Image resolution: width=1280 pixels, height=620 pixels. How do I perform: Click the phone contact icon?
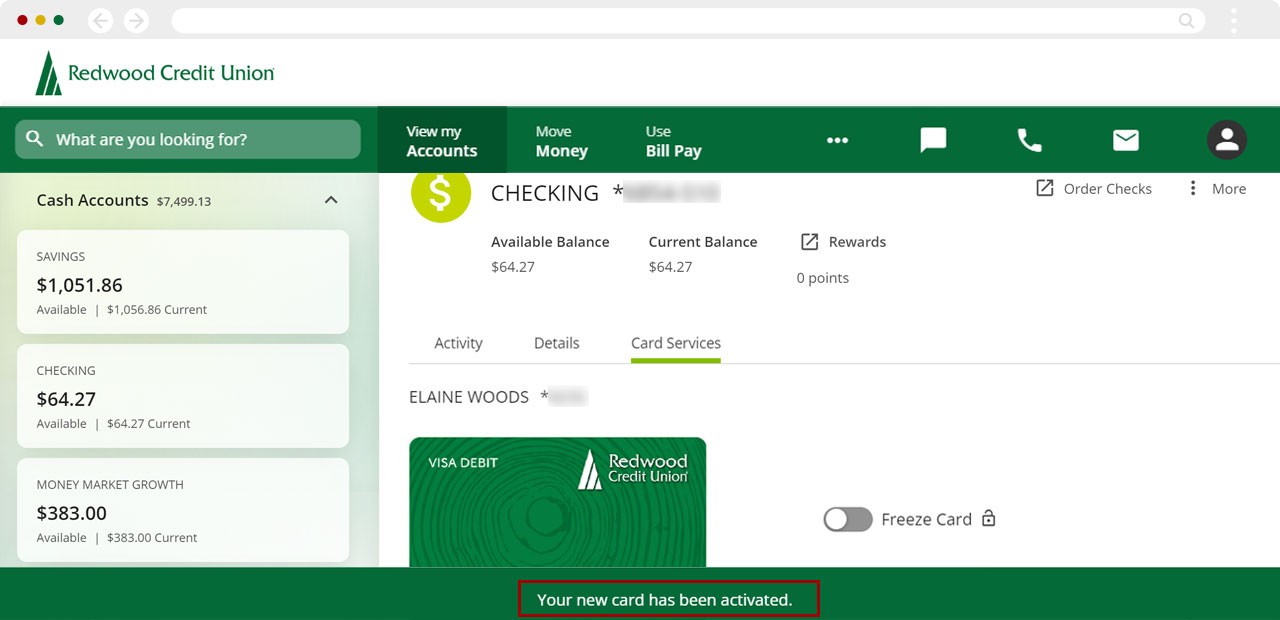pyautogui.click(x=1029, y=140)
